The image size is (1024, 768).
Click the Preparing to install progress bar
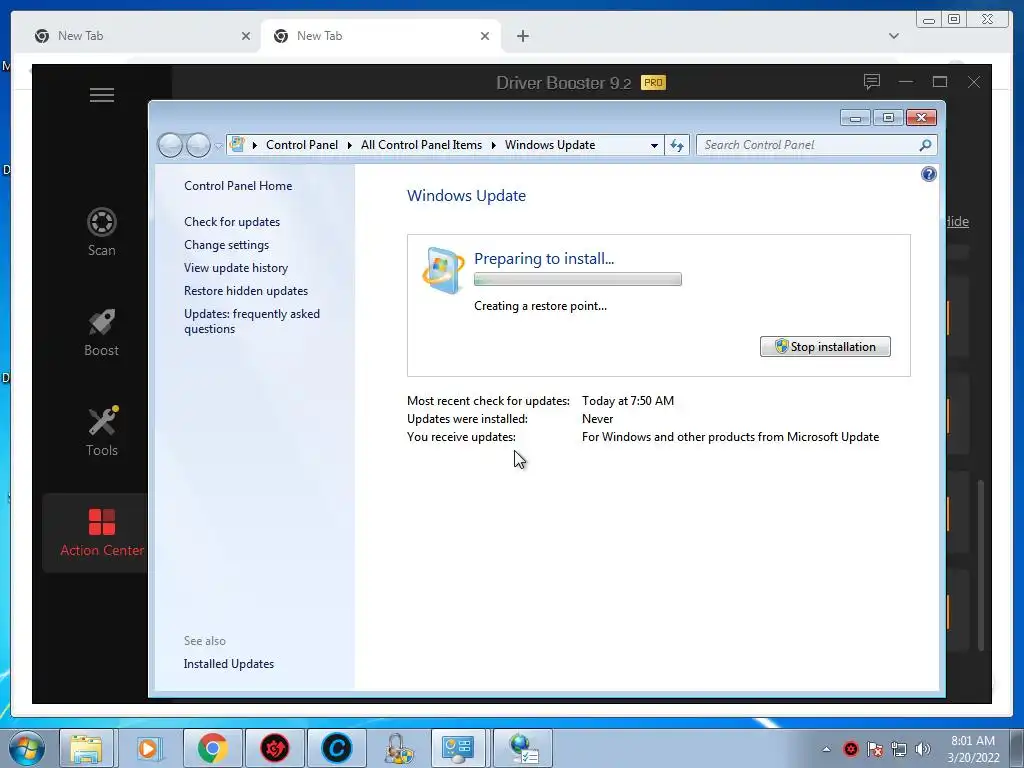coord(577,280)
